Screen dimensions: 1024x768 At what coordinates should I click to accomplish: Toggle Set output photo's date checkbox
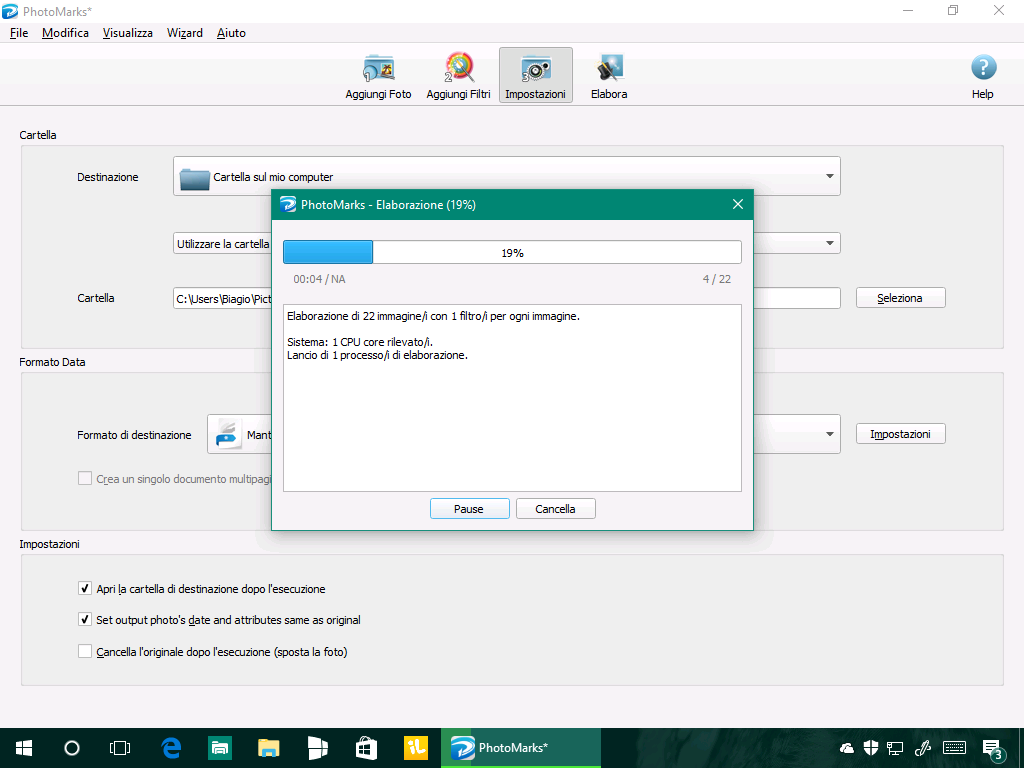pos(85,619)
